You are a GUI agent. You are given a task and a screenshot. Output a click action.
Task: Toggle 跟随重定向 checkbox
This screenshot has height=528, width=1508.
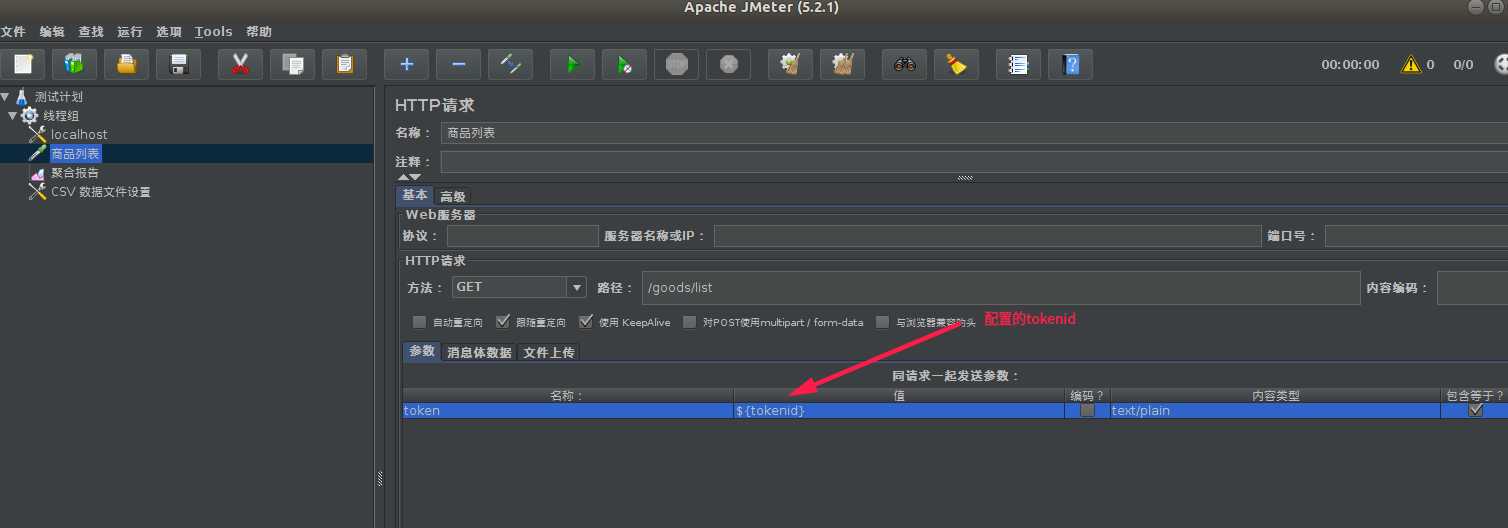(x=503, y=322)
